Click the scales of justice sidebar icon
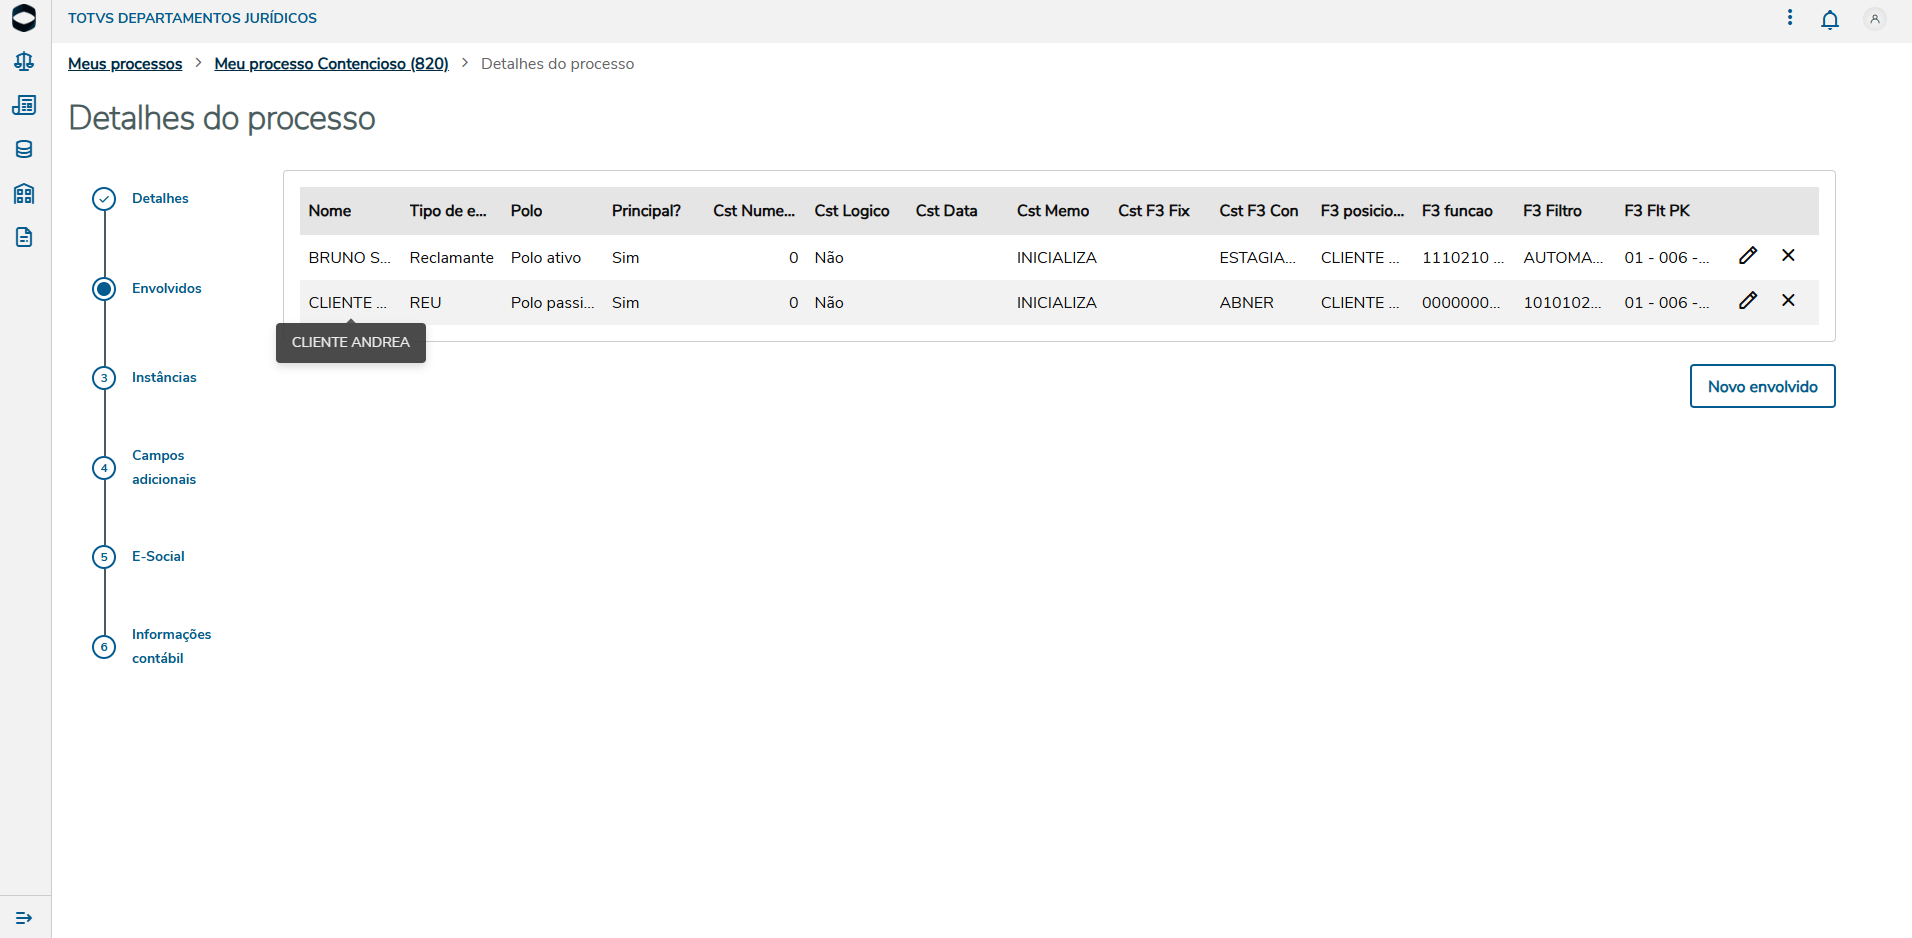The width and height of the screenshot is (1912, 938). pos(24,62)
